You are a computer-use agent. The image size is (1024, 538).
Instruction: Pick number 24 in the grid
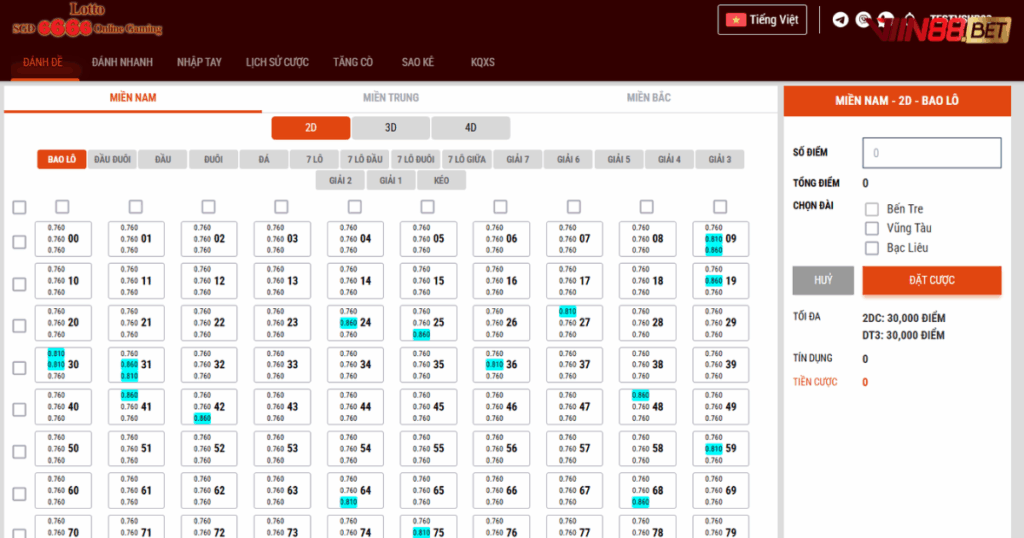pos(356,323)
